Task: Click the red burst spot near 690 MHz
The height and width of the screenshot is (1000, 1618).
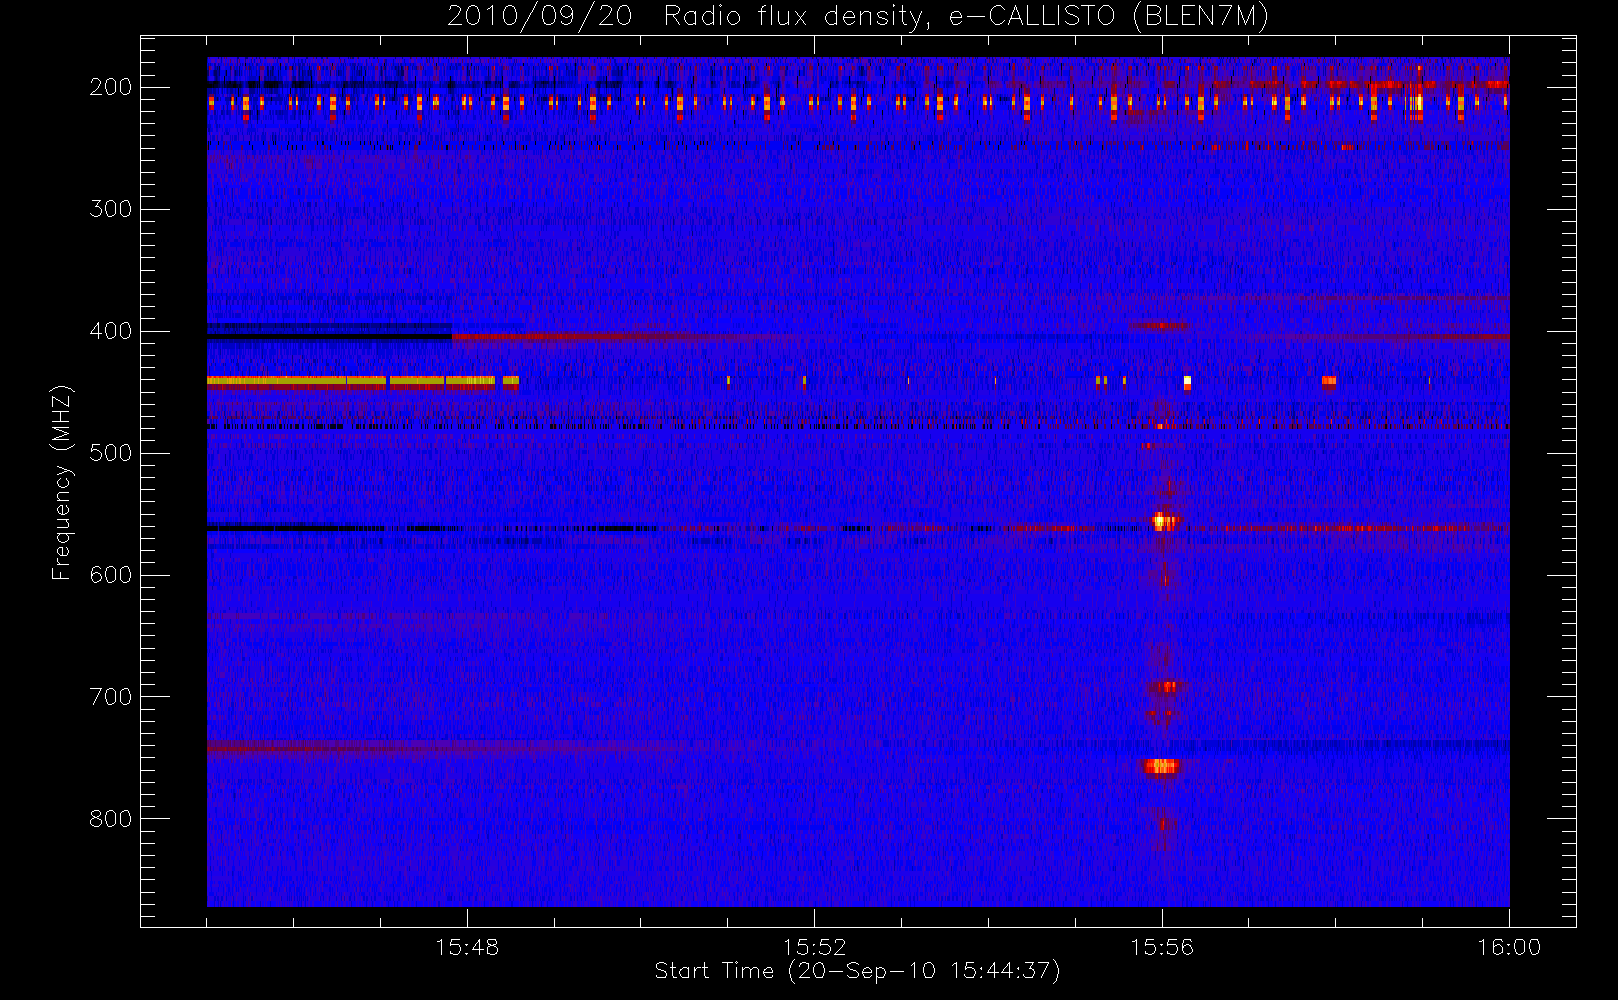Action: click(x=1167, y=687)
